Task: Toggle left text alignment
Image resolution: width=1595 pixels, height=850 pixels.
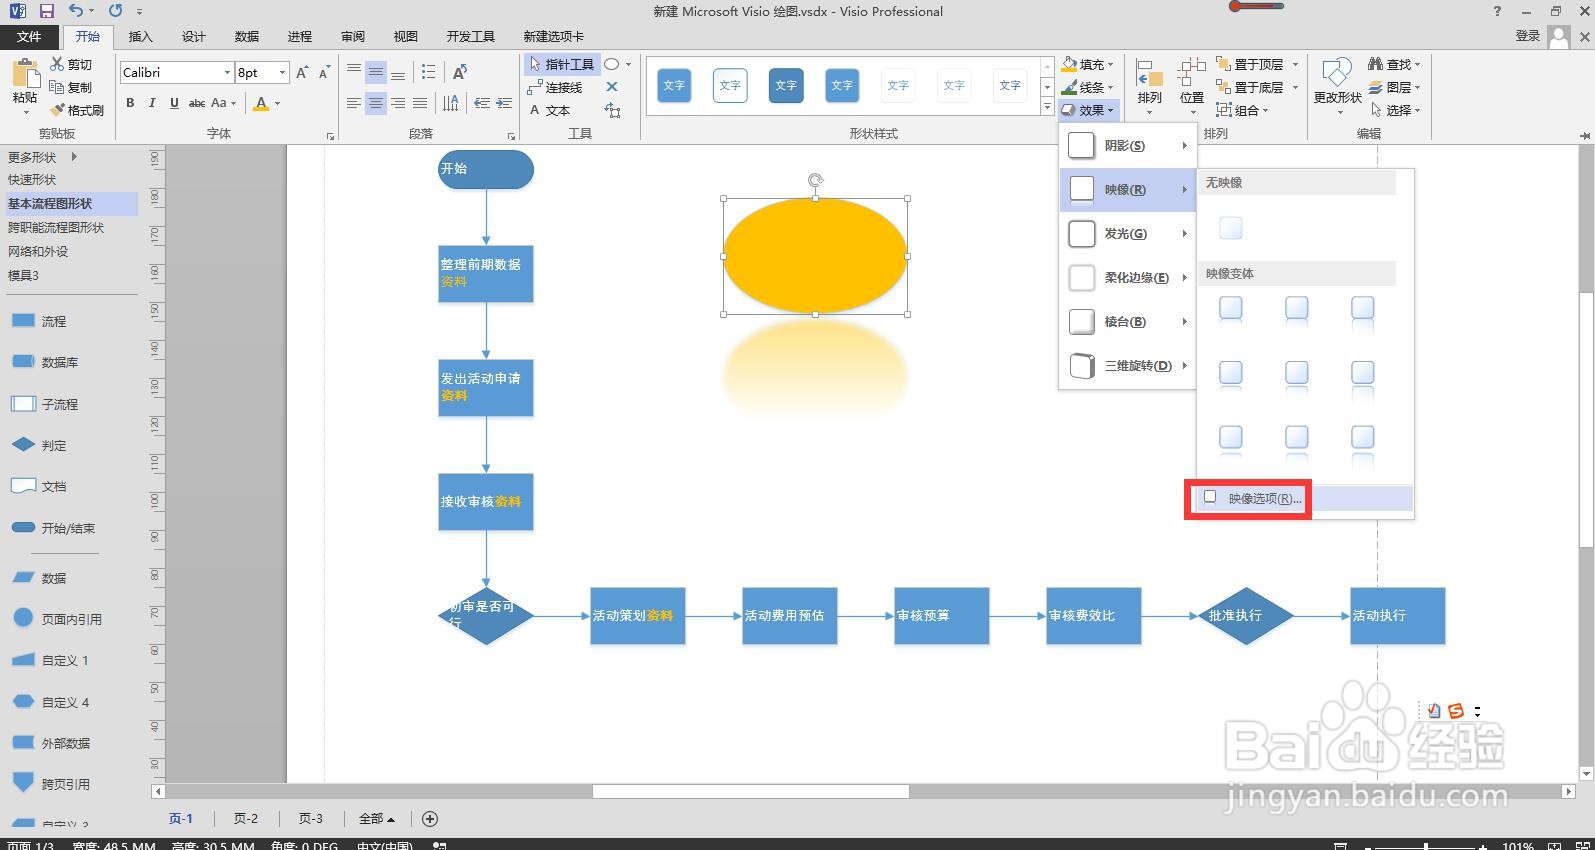Action: tap(354, 103)
